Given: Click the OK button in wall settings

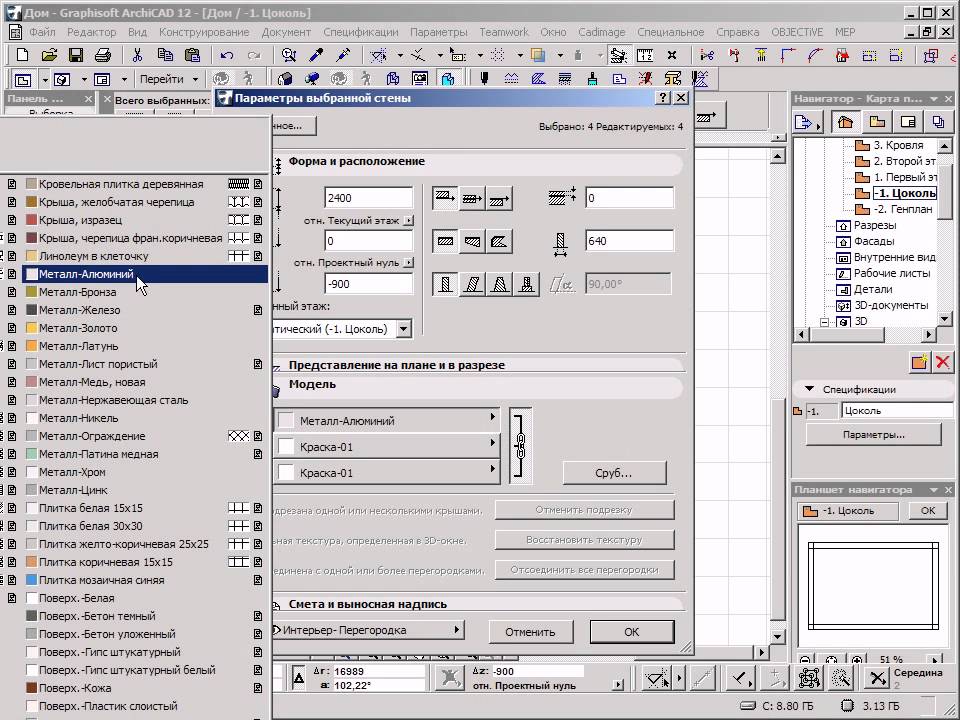Looking at the screenshot, I should click(x=632, y=632).
